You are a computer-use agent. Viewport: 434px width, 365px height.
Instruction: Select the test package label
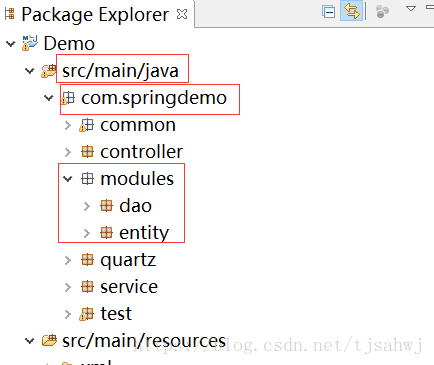(x=116, y=314)
